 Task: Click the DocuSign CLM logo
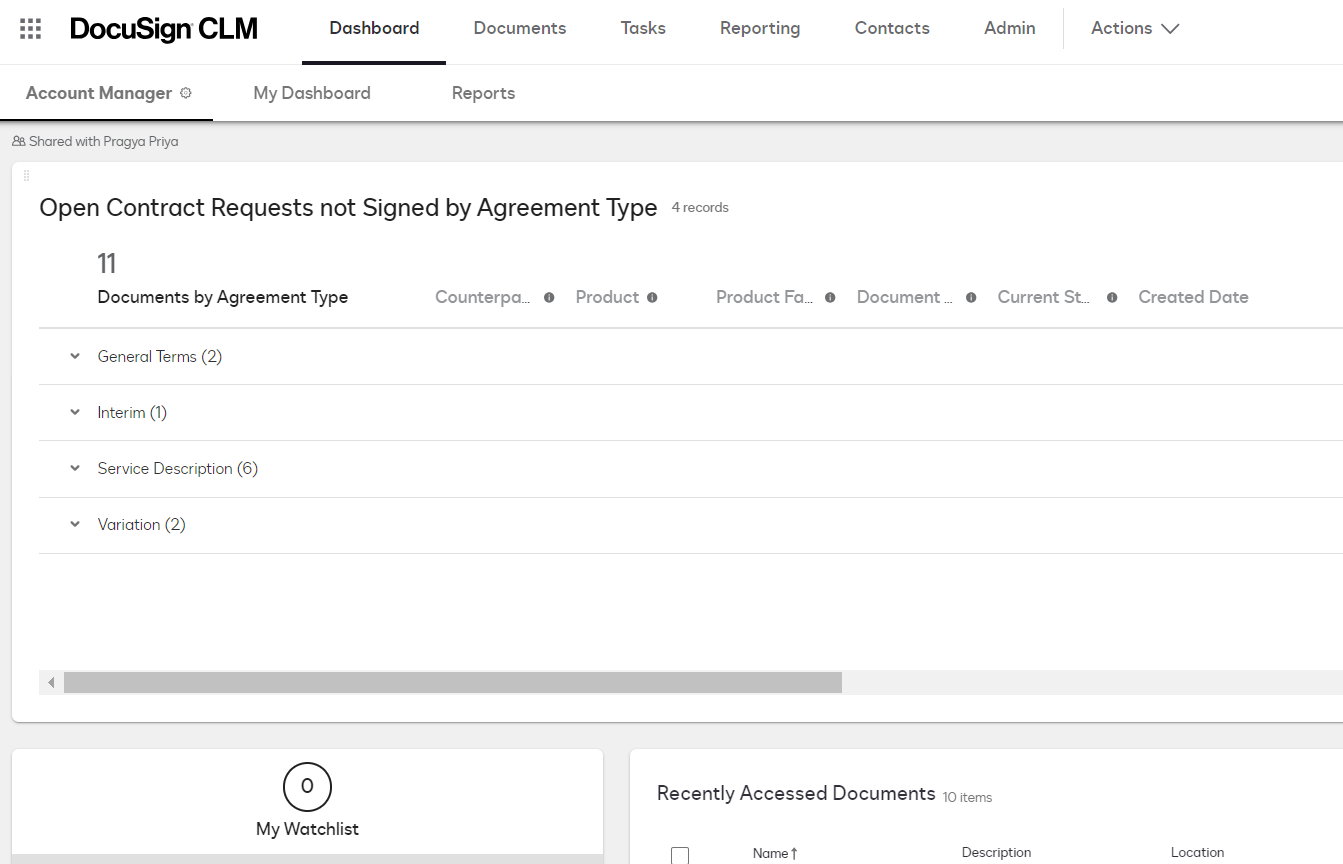point(163,29)
